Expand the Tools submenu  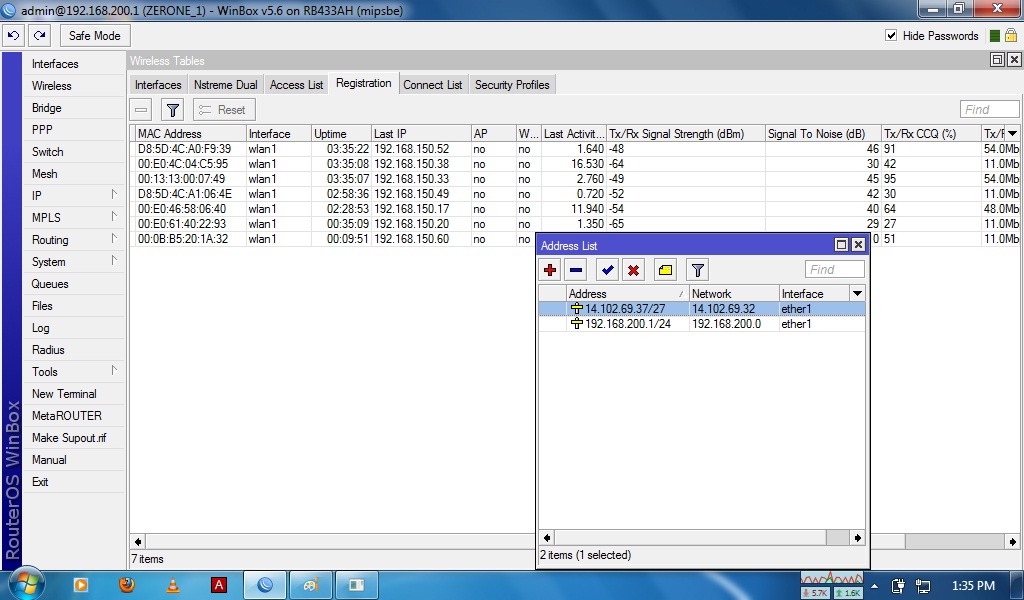[x=72, y=371]
